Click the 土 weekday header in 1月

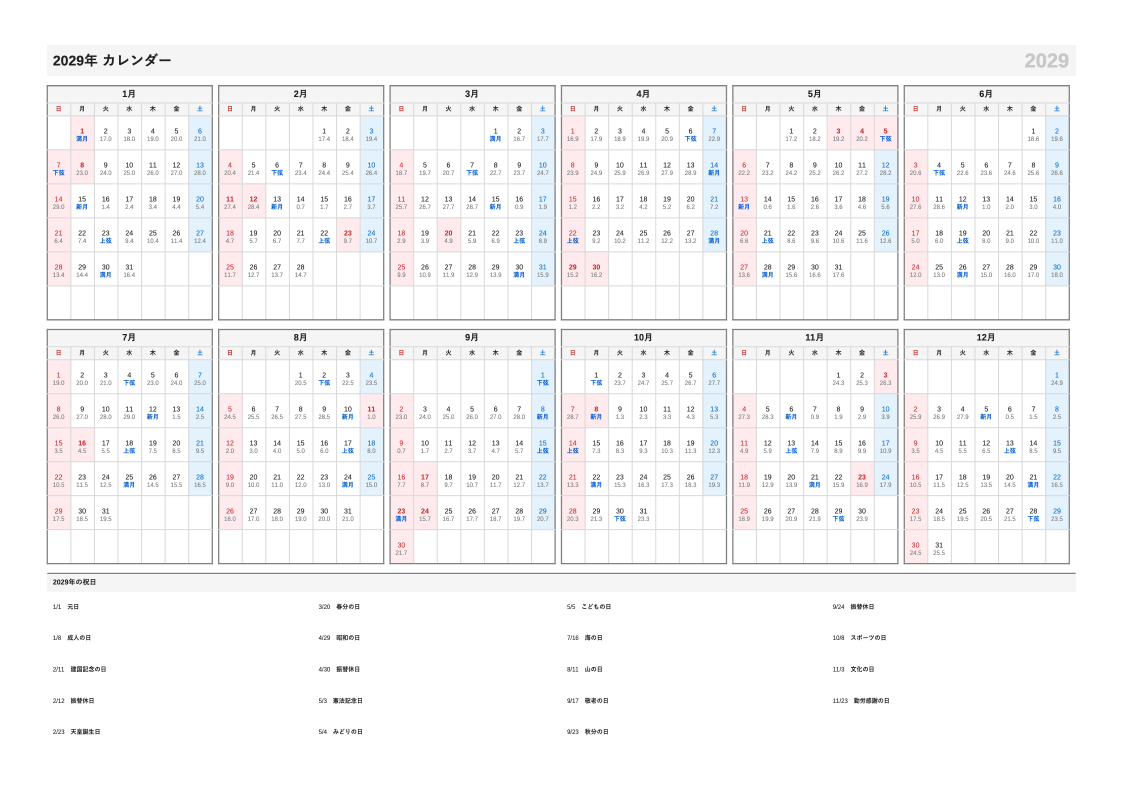200,109
